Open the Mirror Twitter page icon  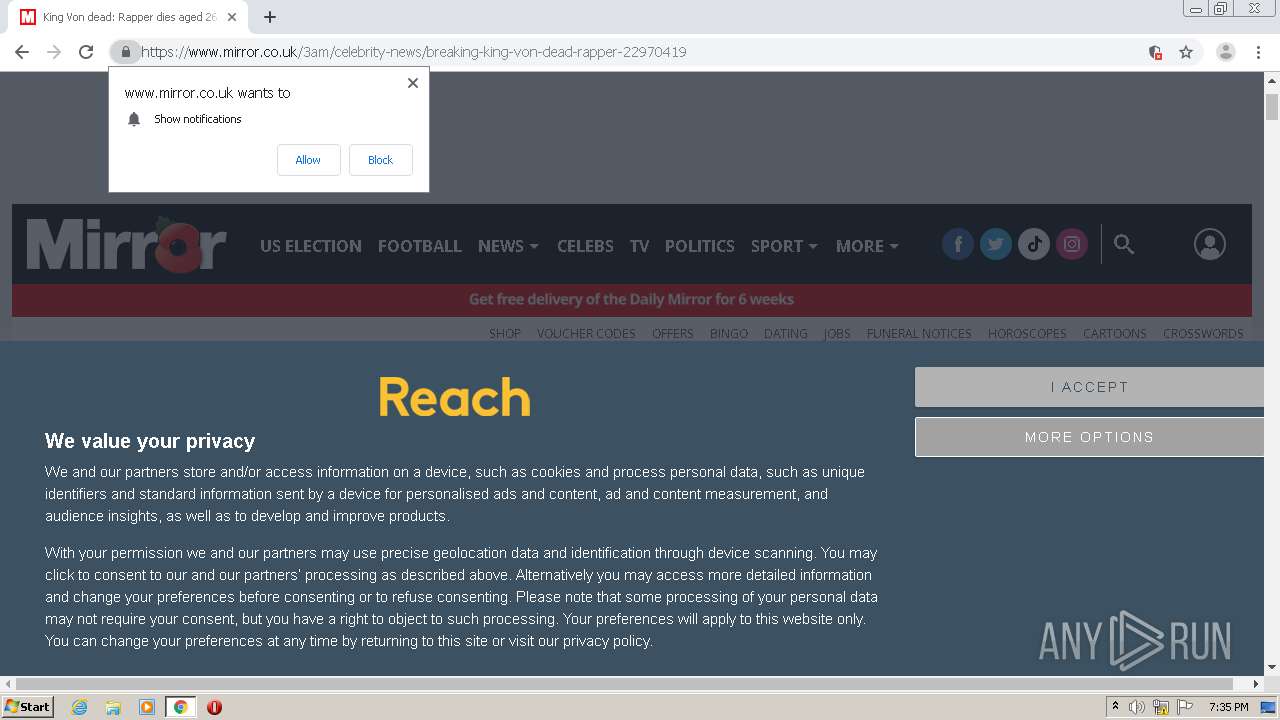coord(996,244)
